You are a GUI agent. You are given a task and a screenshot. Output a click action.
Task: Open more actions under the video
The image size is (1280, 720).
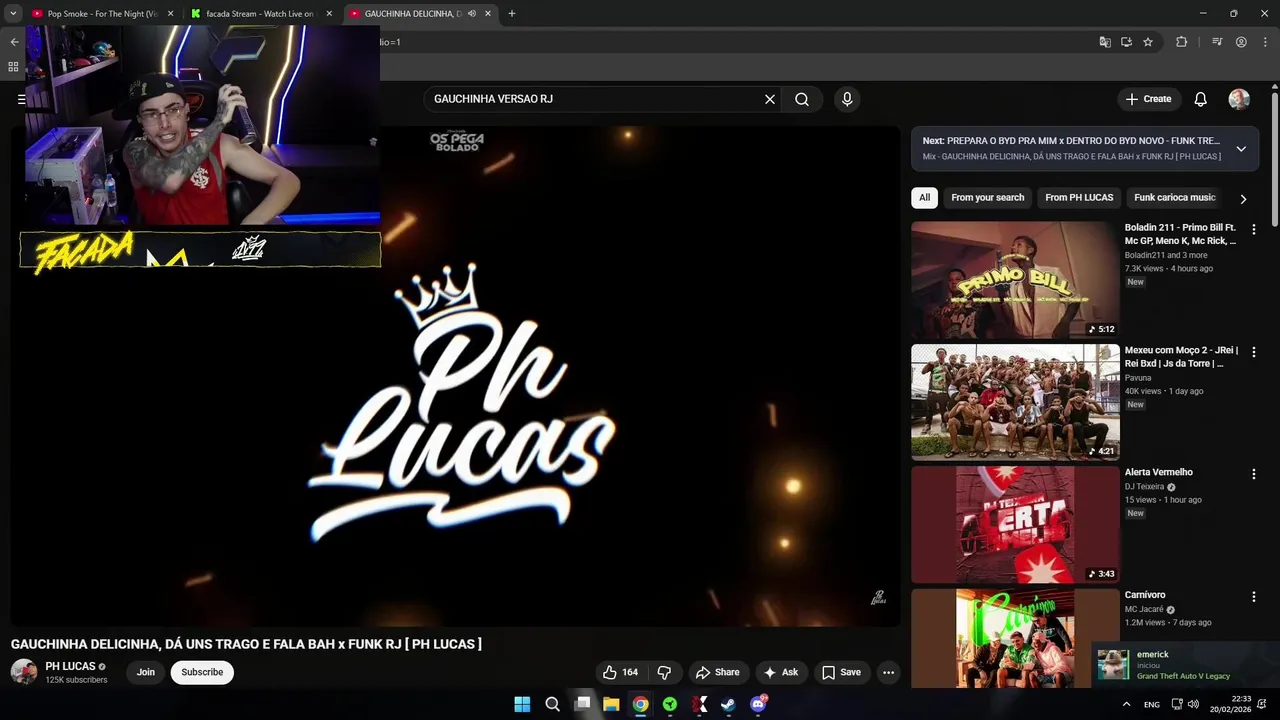(888, 672)
